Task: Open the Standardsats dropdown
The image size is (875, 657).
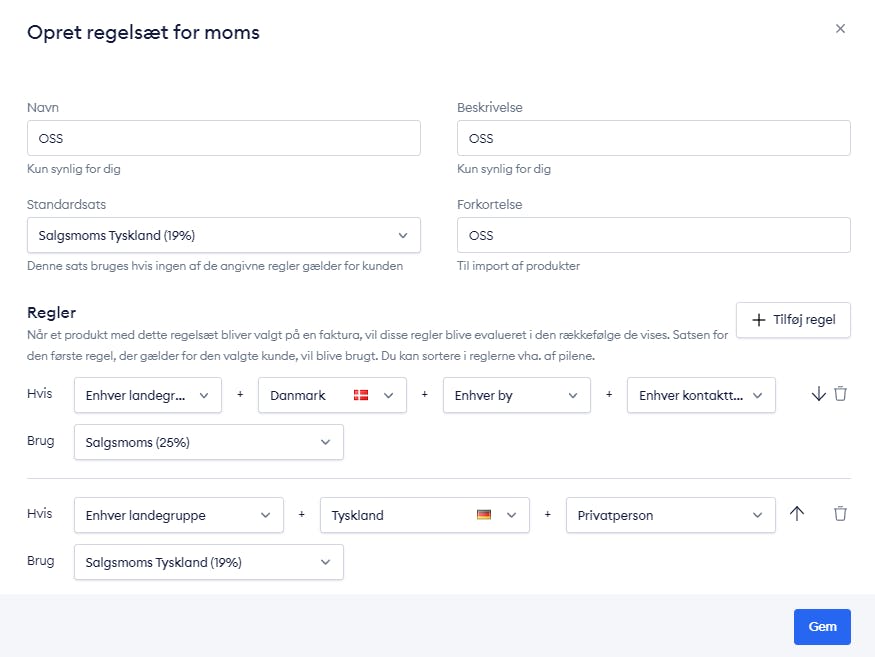Action: [224, 235]
